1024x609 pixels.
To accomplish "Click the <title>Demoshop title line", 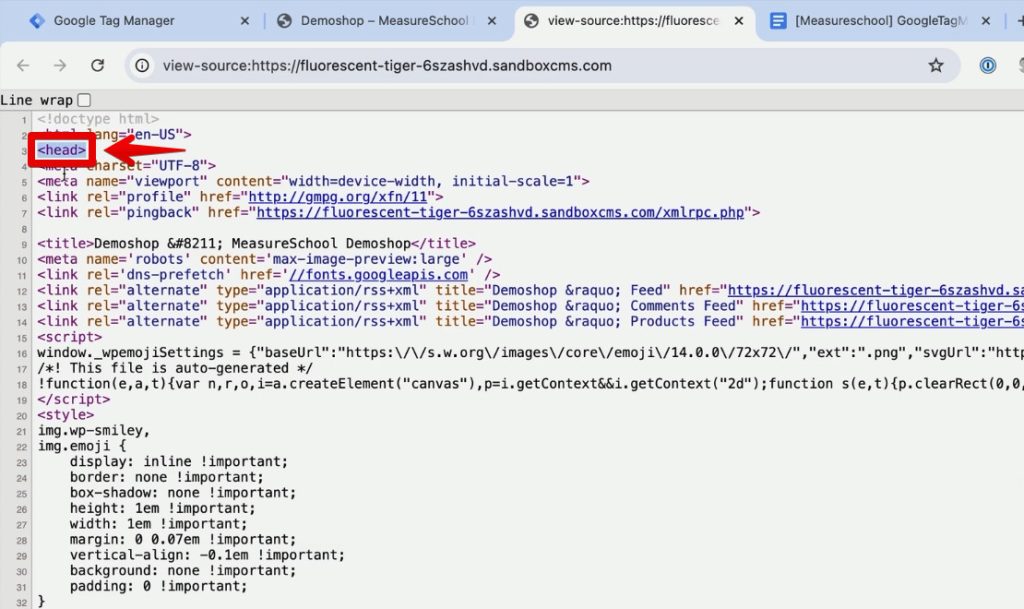I will click(x=256, y=243).
